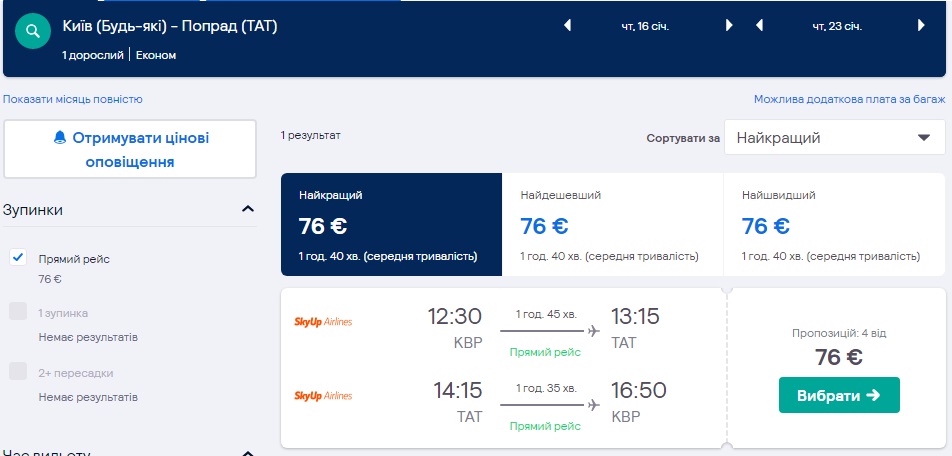Click return flight SkyUp Airlines logo
Screen dimensions: 952x456
(x=323, y=396)
